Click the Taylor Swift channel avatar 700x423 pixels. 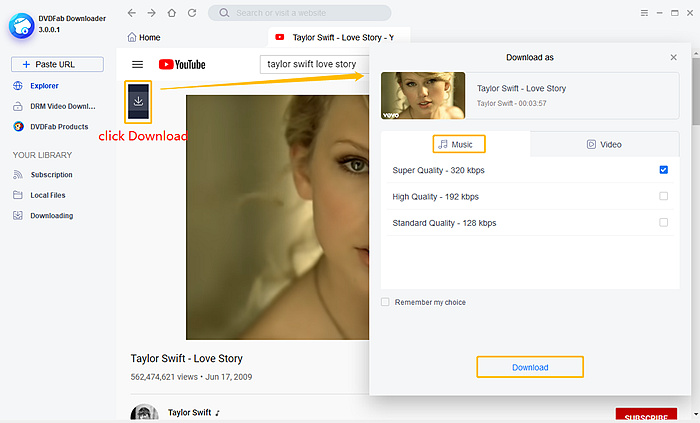[x=144, y=413]
